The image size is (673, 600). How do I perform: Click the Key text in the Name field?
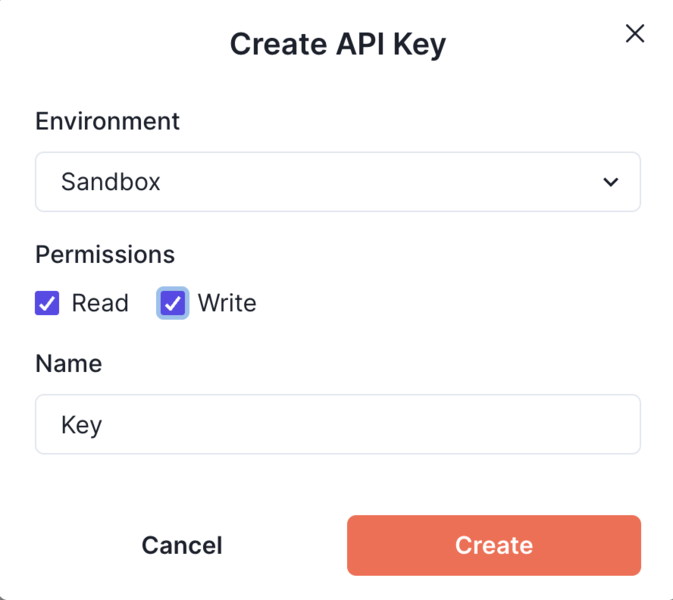(82, 425)
